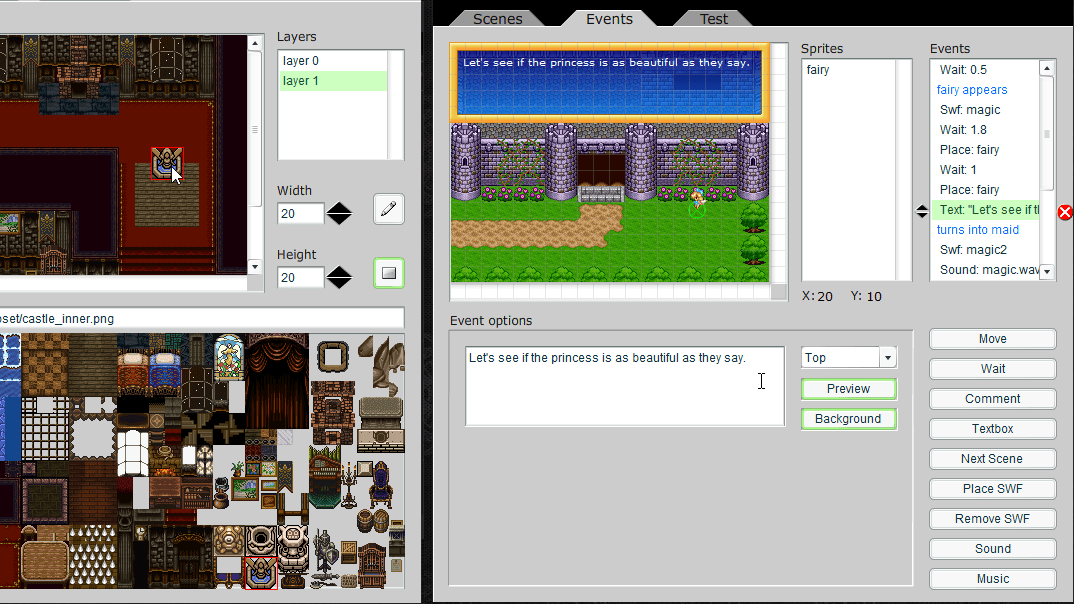This screenshot has height=604, width=1074.
Task: Toggle the Background button
Action: pos(848,419)
